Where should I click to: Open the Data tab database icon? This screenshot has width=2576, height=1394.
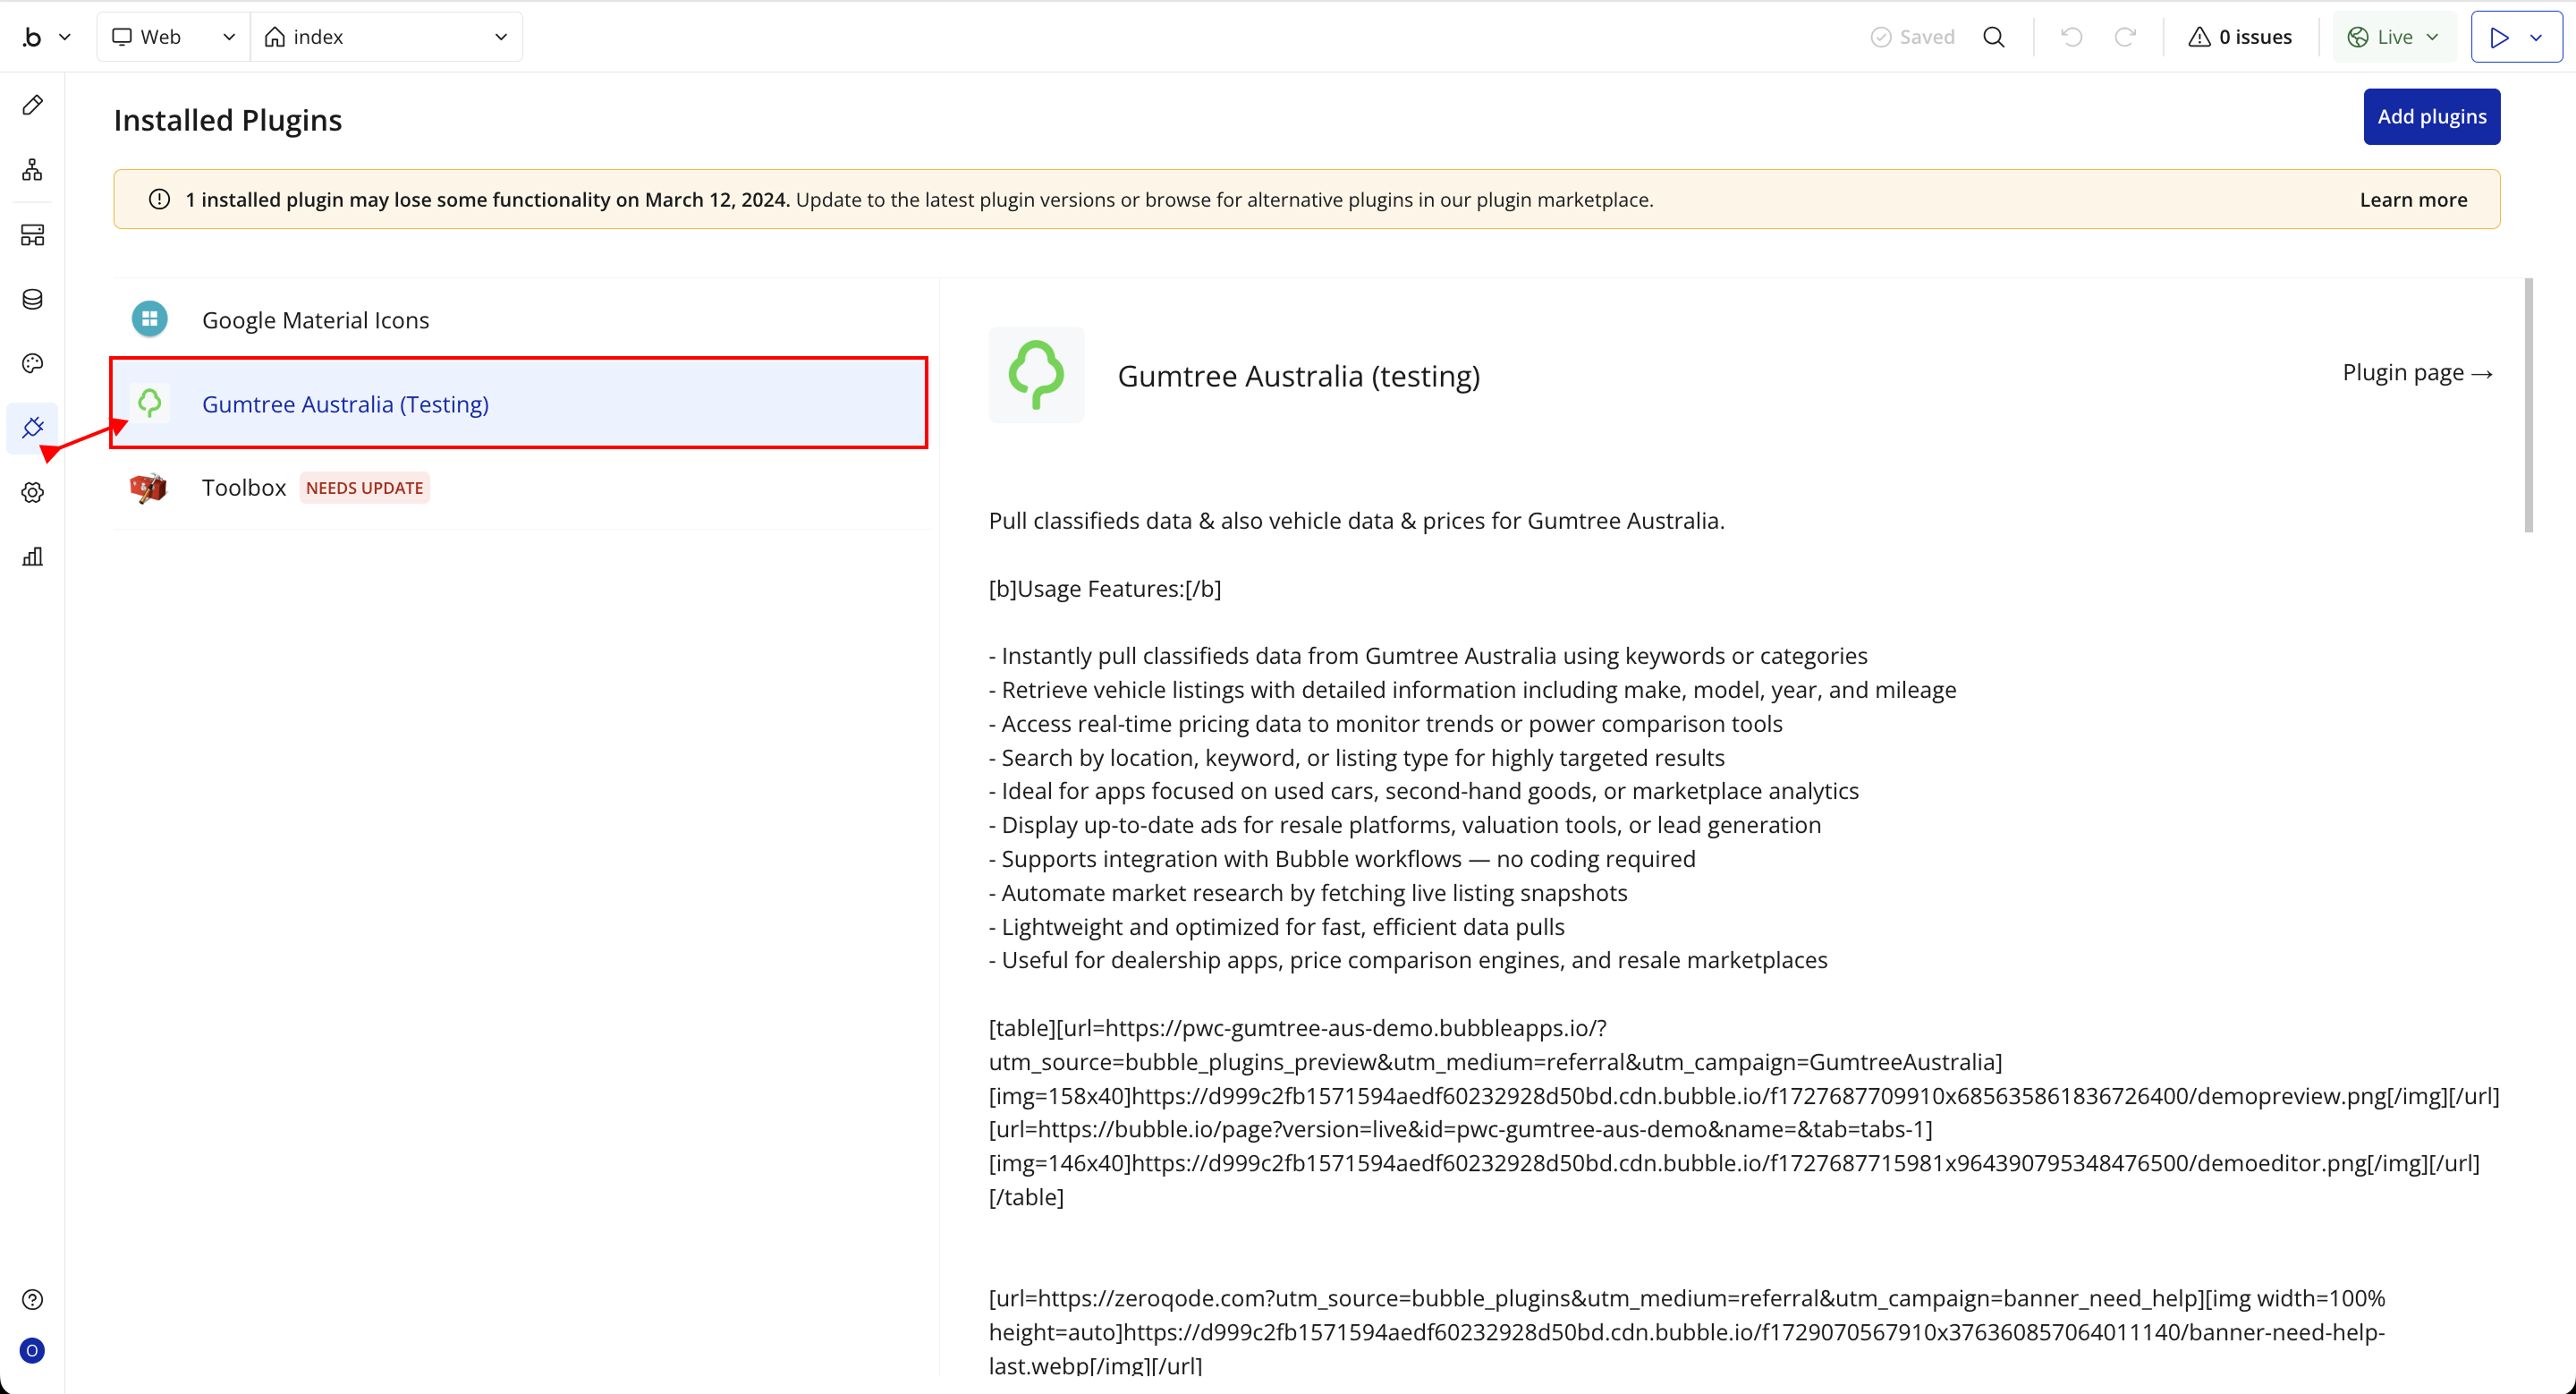click(x=32, y=299)
